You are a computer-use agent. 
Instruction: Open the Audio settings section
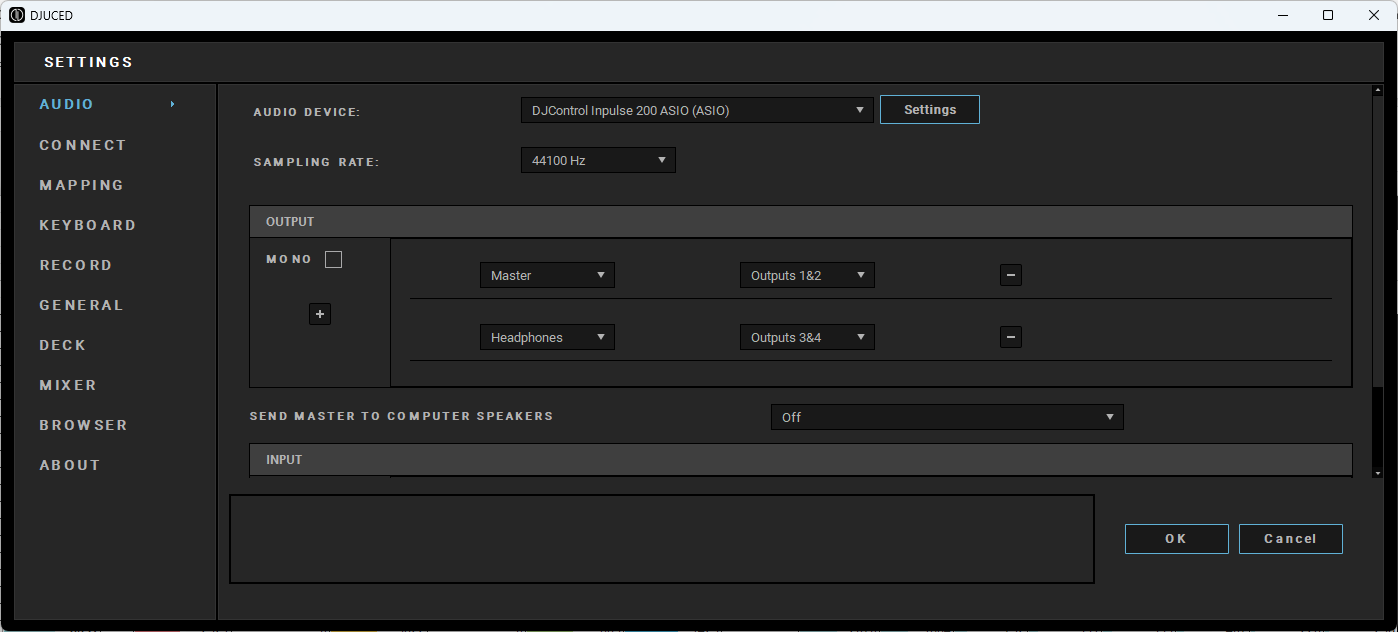[x=66, y=104]
